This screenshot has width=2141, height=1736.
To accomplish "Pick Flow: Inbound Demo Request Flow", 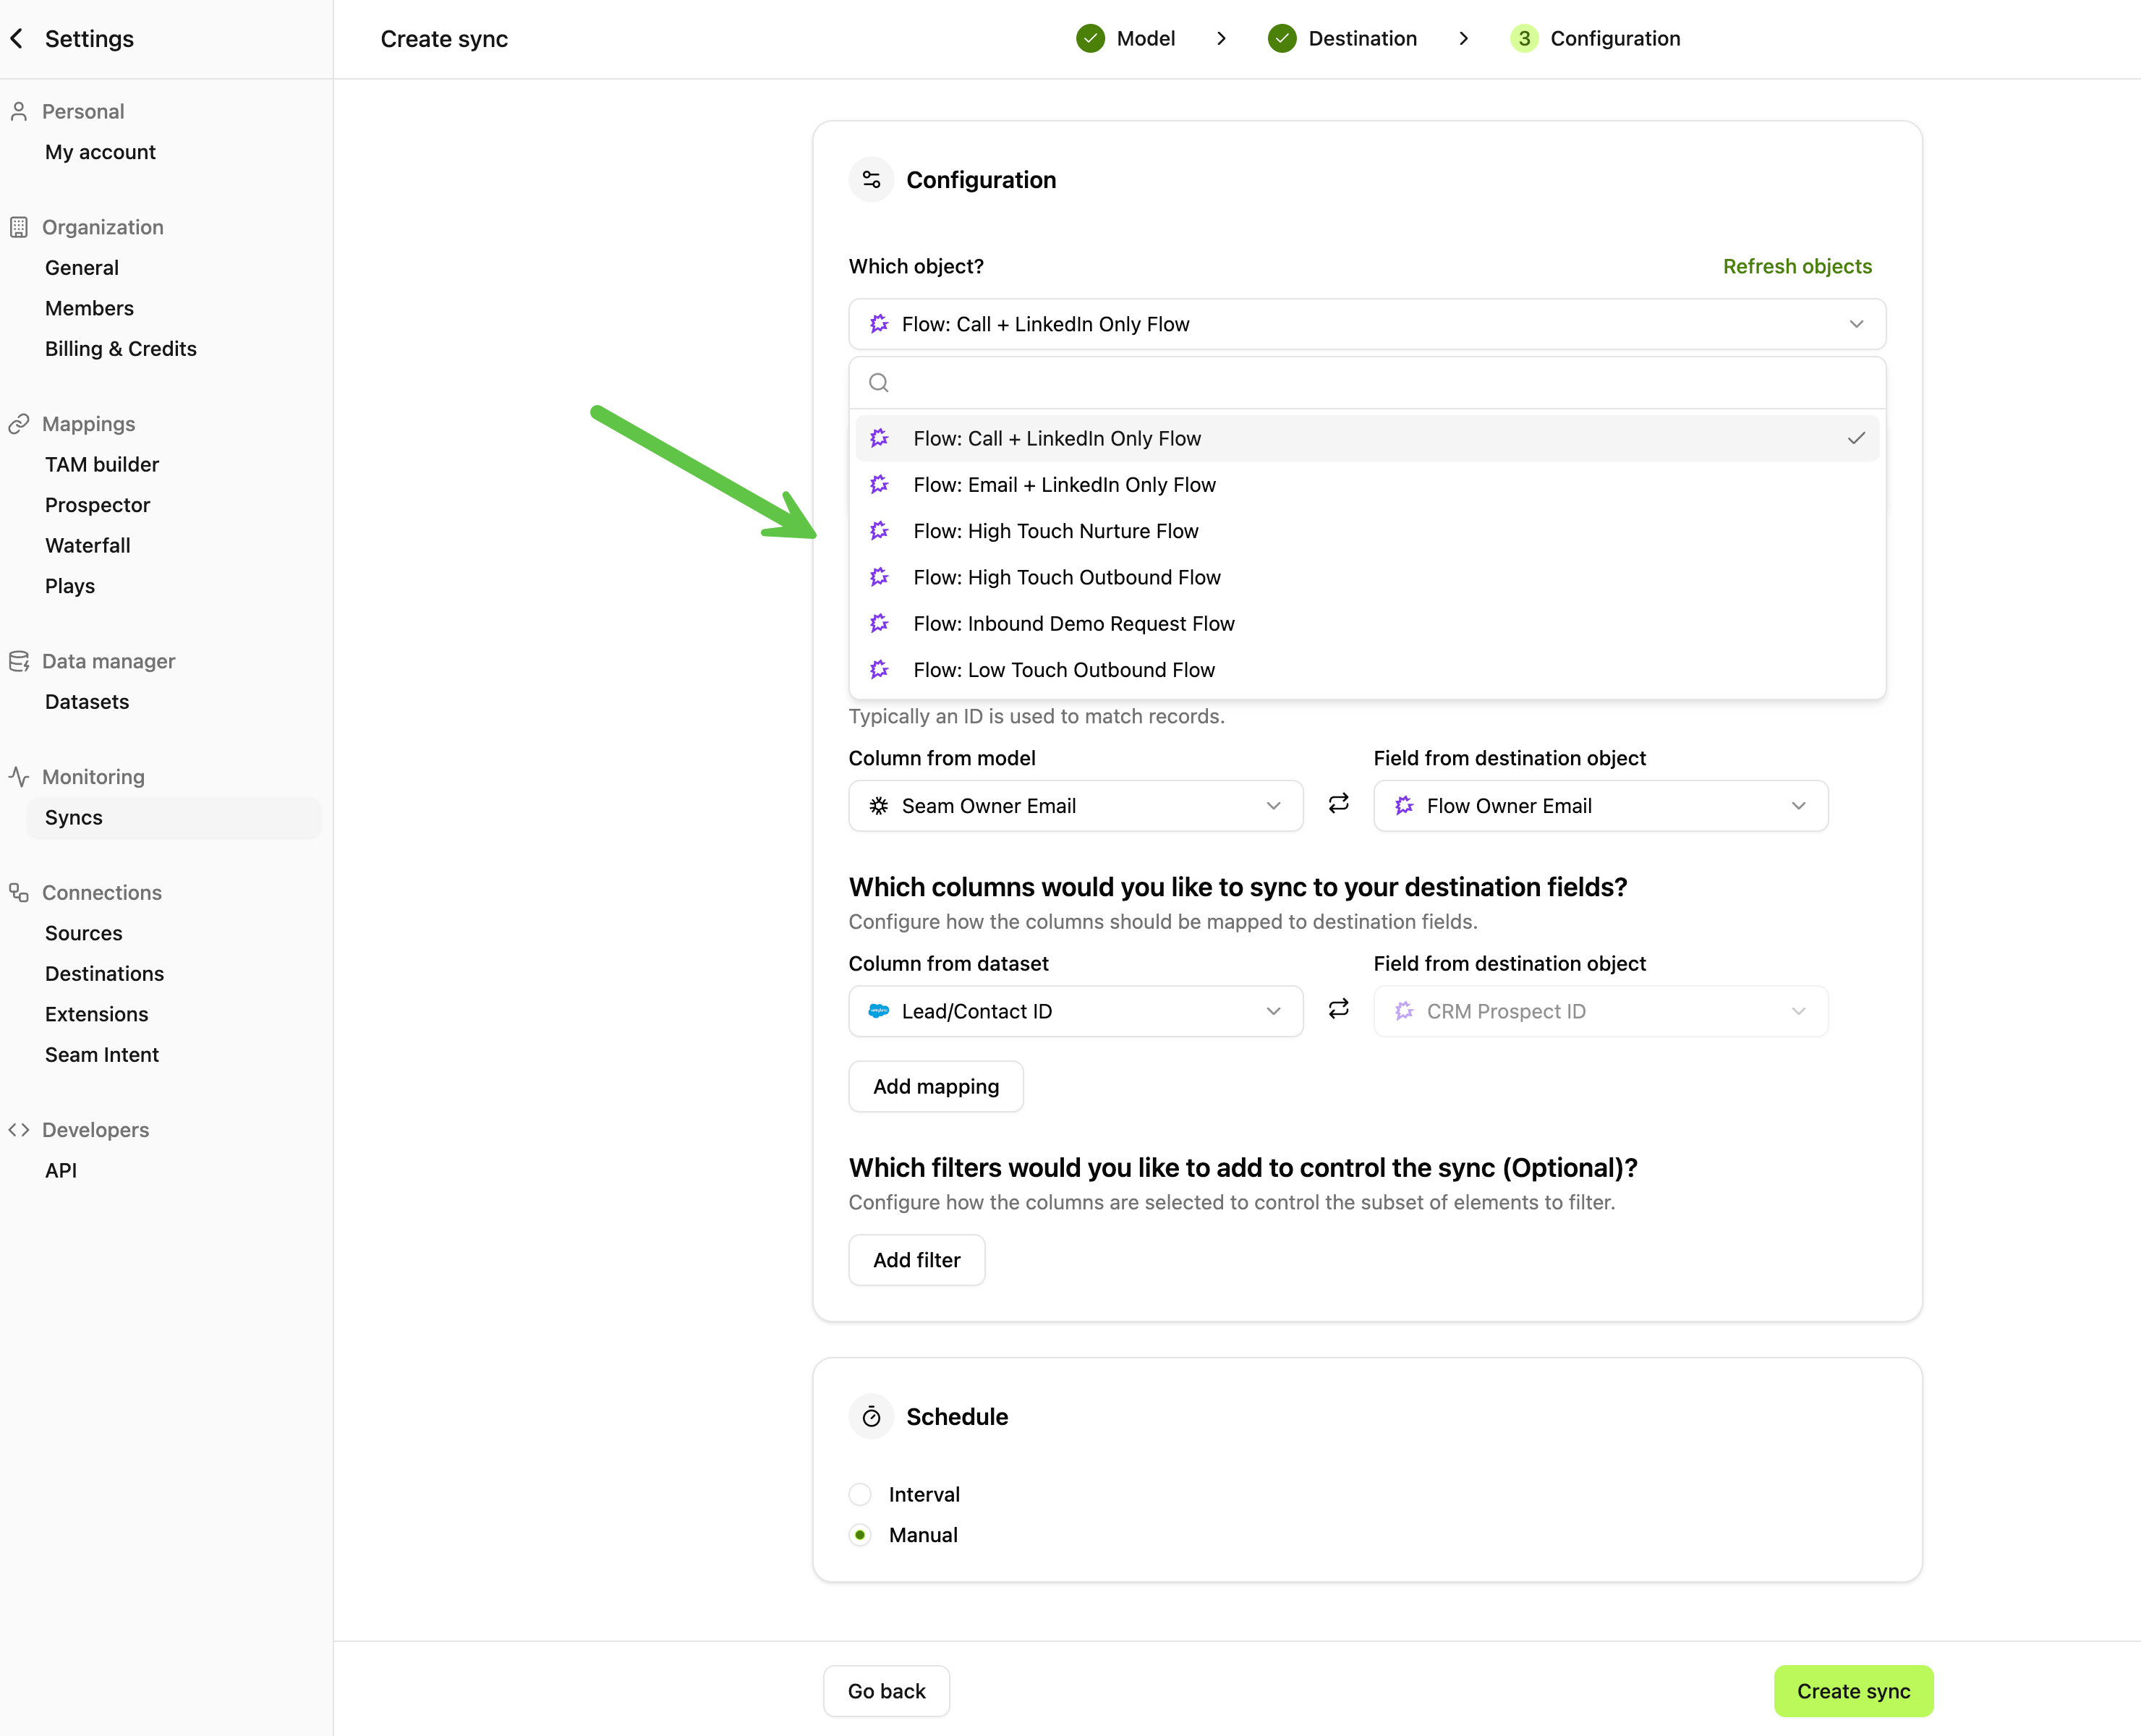I will click(1073, 624).
